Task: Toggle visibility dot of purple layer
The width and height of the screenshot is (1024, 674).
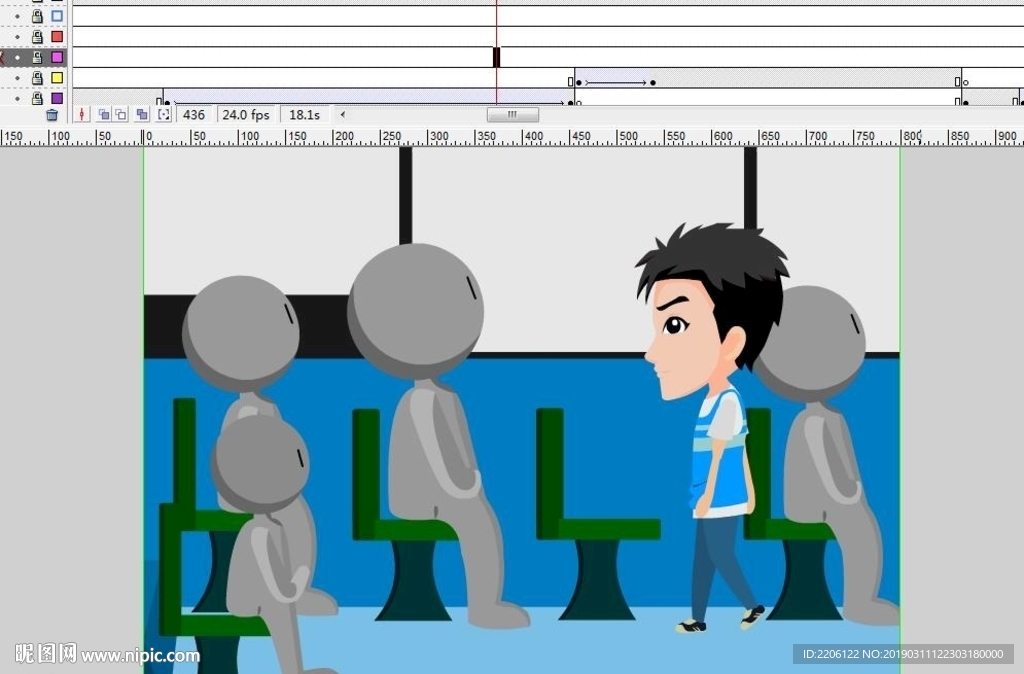Action: pos(18,99)
